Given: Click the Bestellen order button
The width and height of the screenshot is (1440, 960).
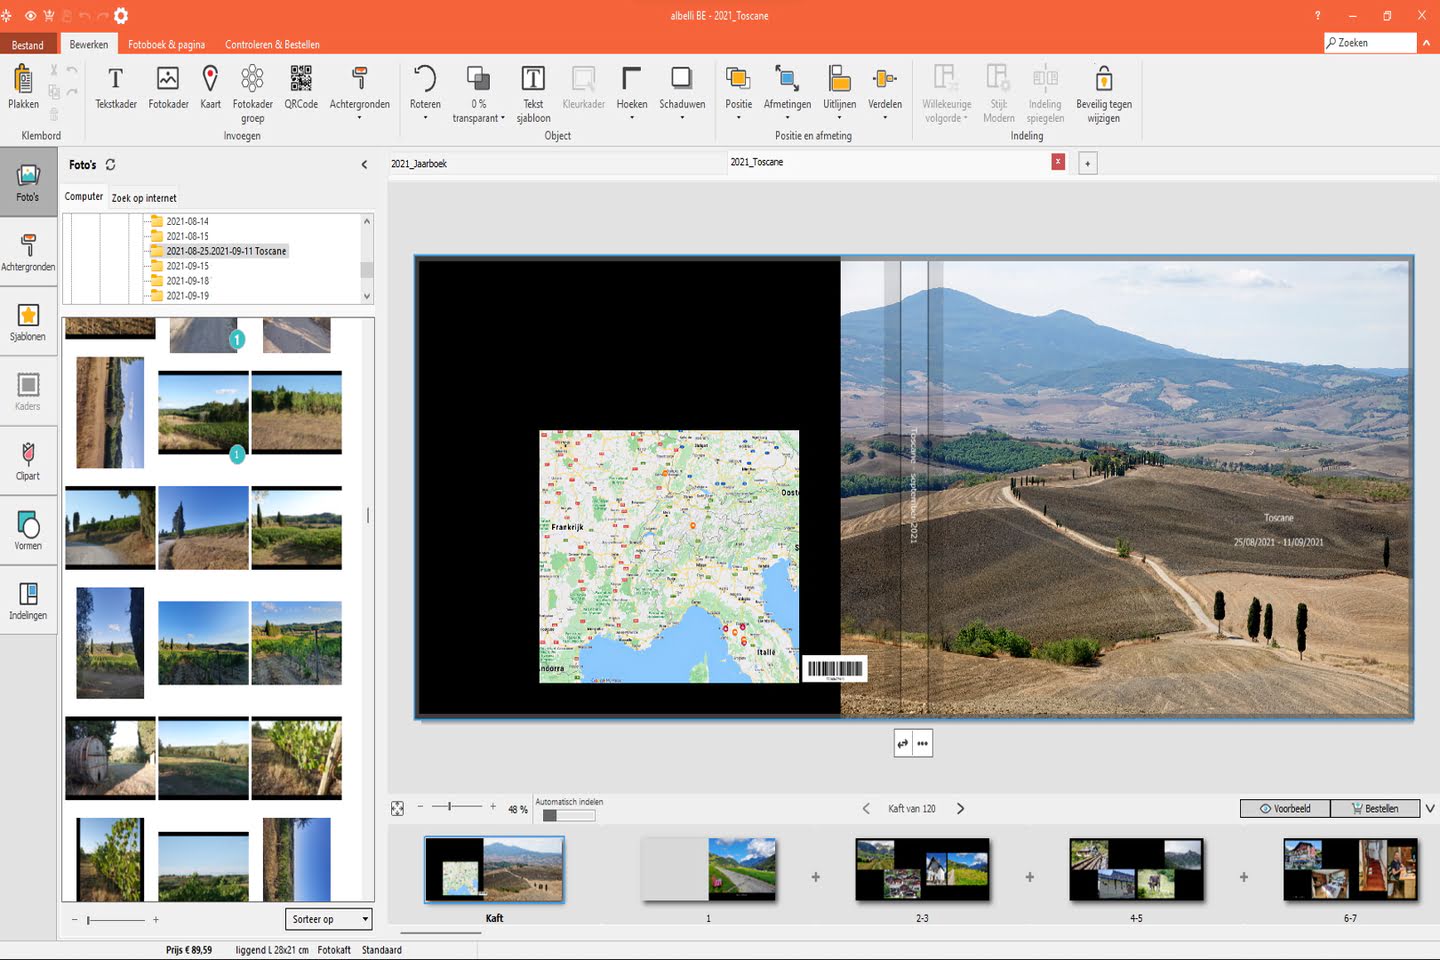Looking at the screenshot, I should click(1375, 808).
